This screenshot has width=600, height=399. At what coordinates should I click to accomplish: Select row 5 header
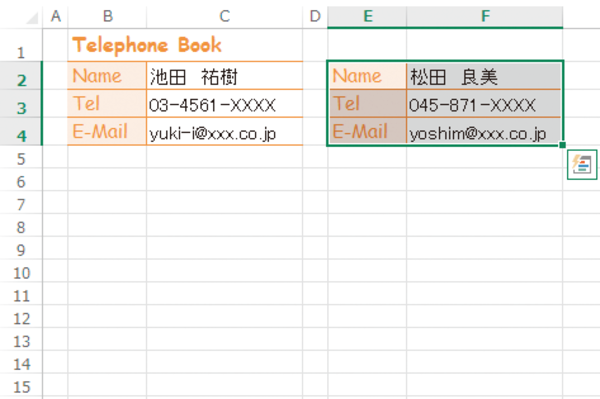click(21, 157)
